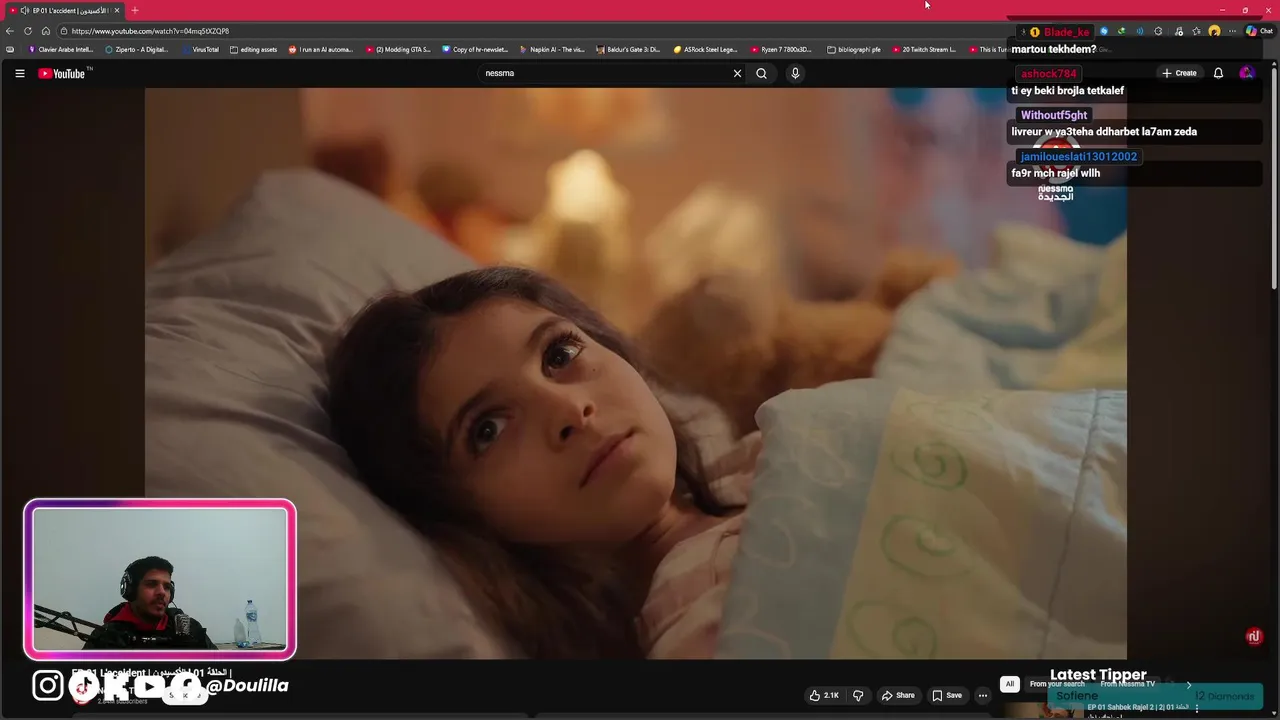
Task: Submit search with the magnifier button
Action: pyautogui.click(x=761, y=73)
